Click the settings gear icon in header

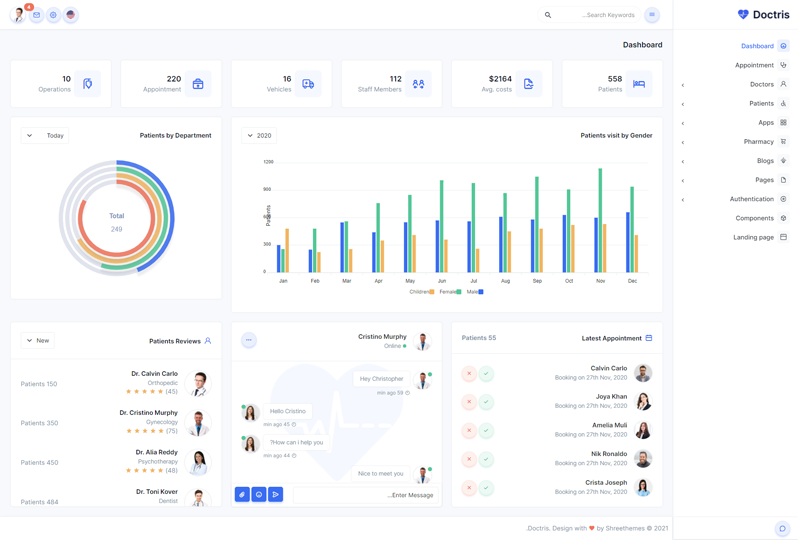53,15
